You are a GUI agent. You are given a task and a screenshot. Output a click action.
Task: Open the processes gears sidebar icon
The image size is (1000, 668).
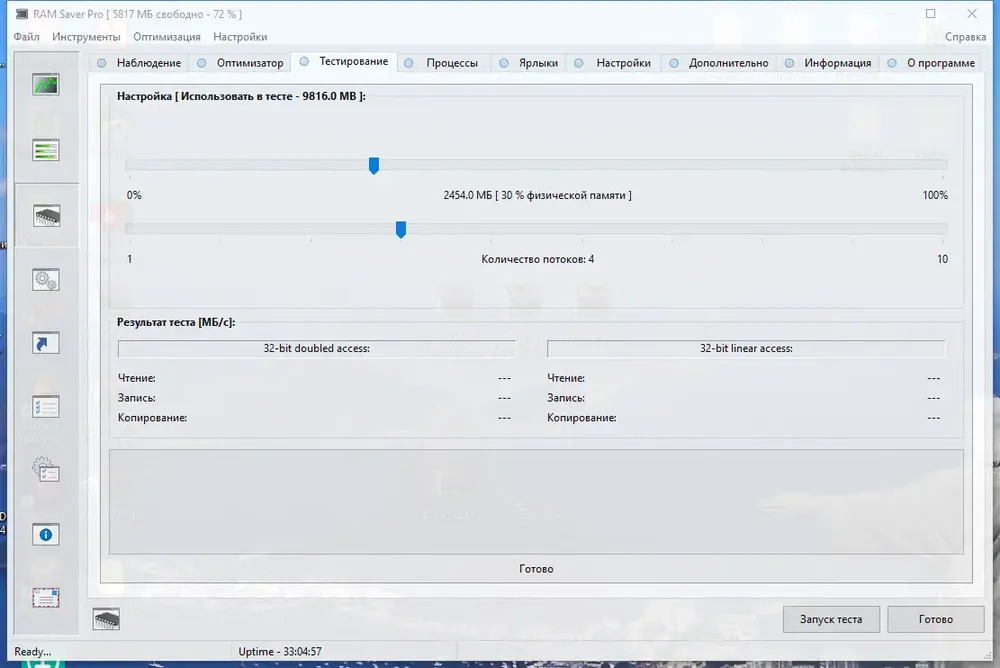pyautogui.click(x=47, y=279)
